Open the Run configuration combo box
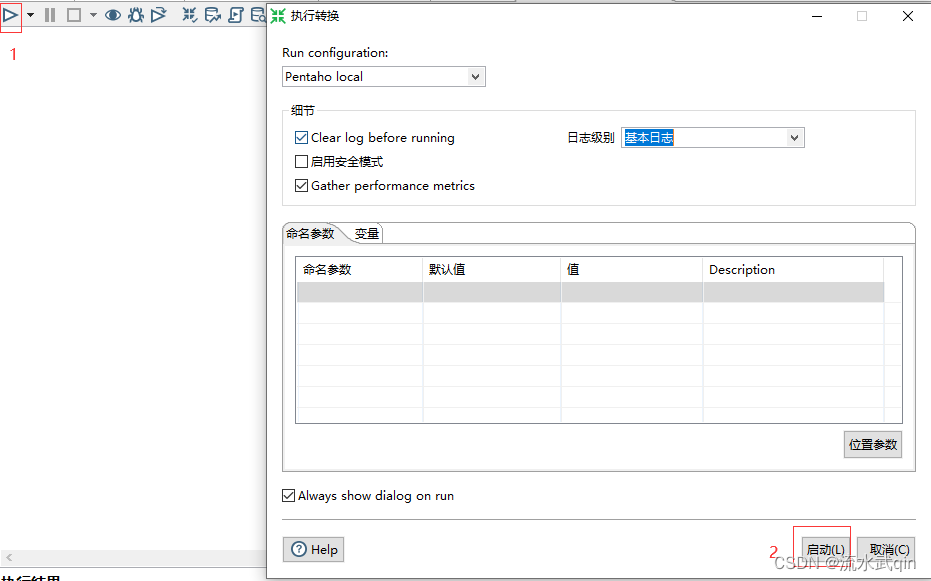 point(384,77)
